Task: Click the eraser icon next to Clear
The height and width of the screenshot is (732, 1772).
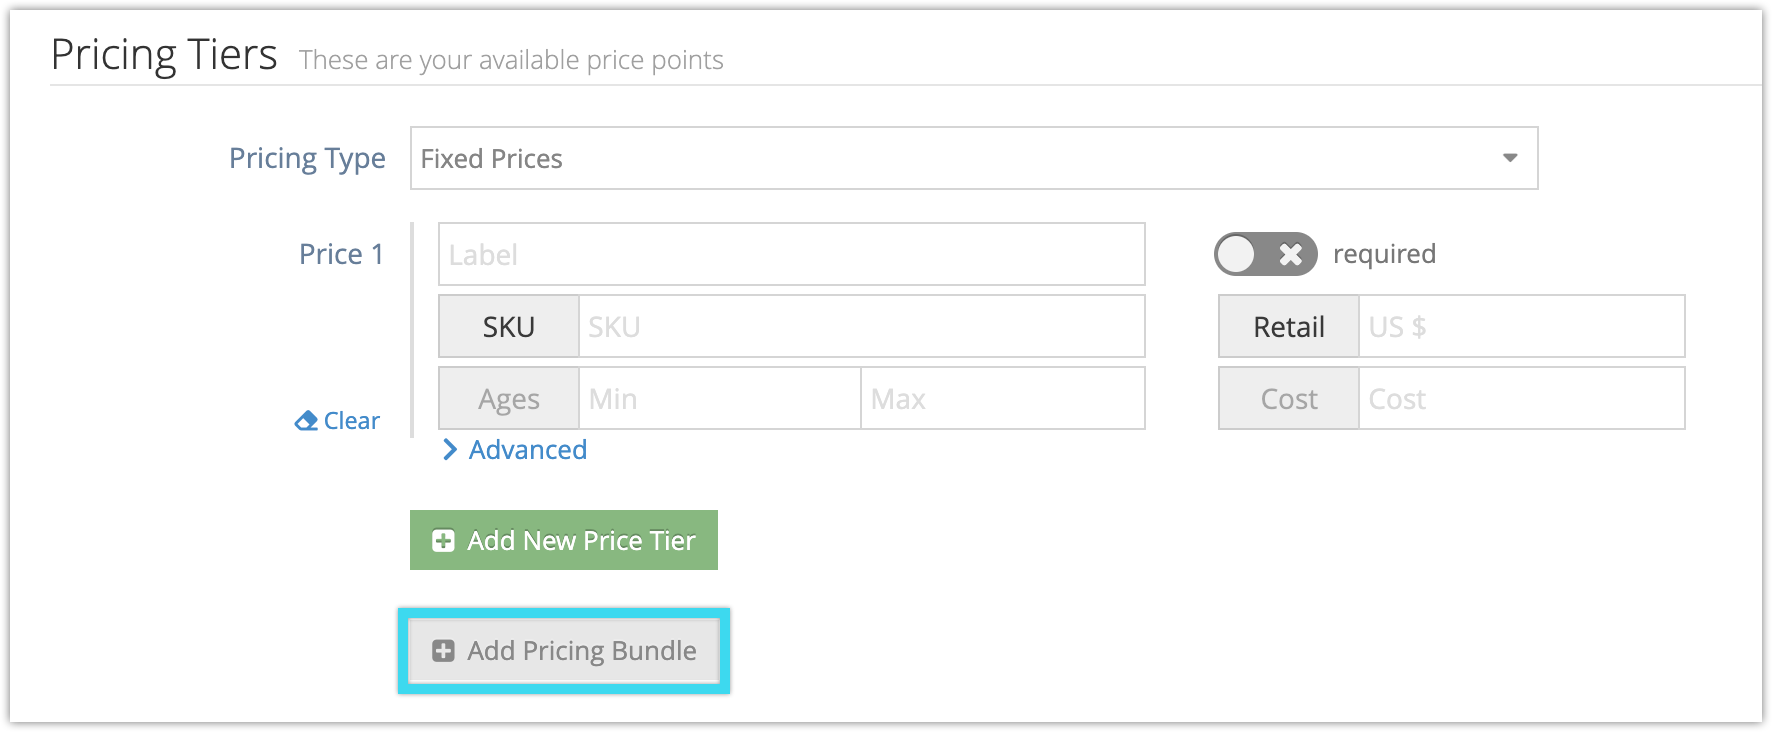Action: point(306,421)
